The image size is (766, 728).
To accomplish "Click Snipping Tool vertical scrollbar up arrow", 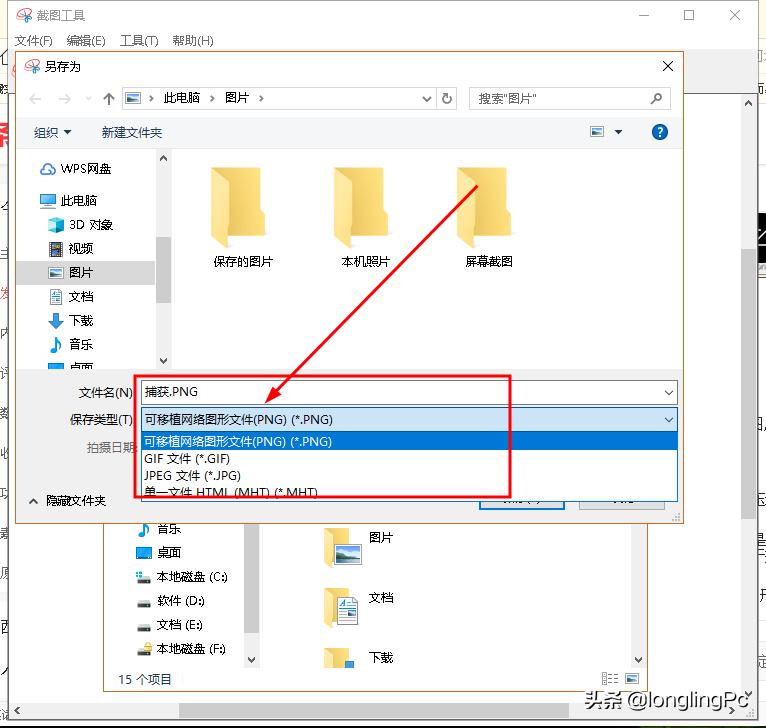I will [748, 103].
